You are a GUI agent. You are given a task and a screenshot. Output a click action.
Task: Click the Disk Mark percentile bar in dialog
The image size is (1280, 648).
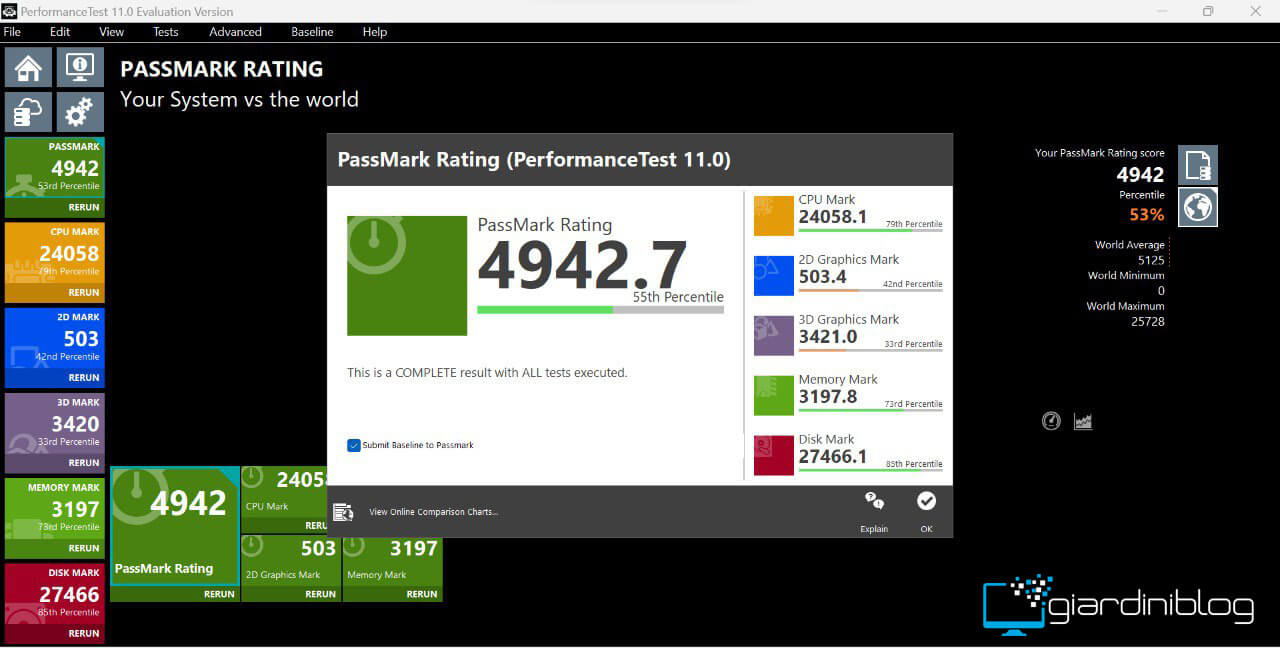870,470
